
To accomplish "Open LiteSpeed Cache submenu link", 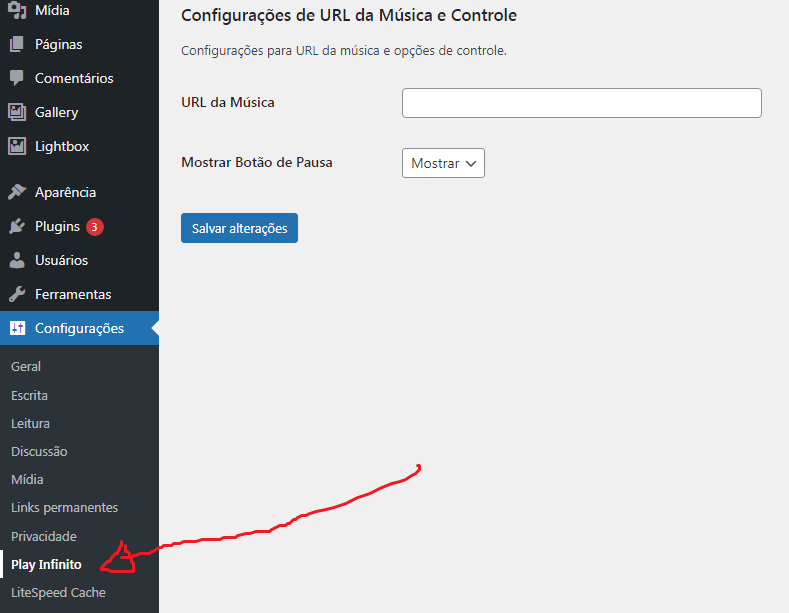I will click(x=58, y=592).
